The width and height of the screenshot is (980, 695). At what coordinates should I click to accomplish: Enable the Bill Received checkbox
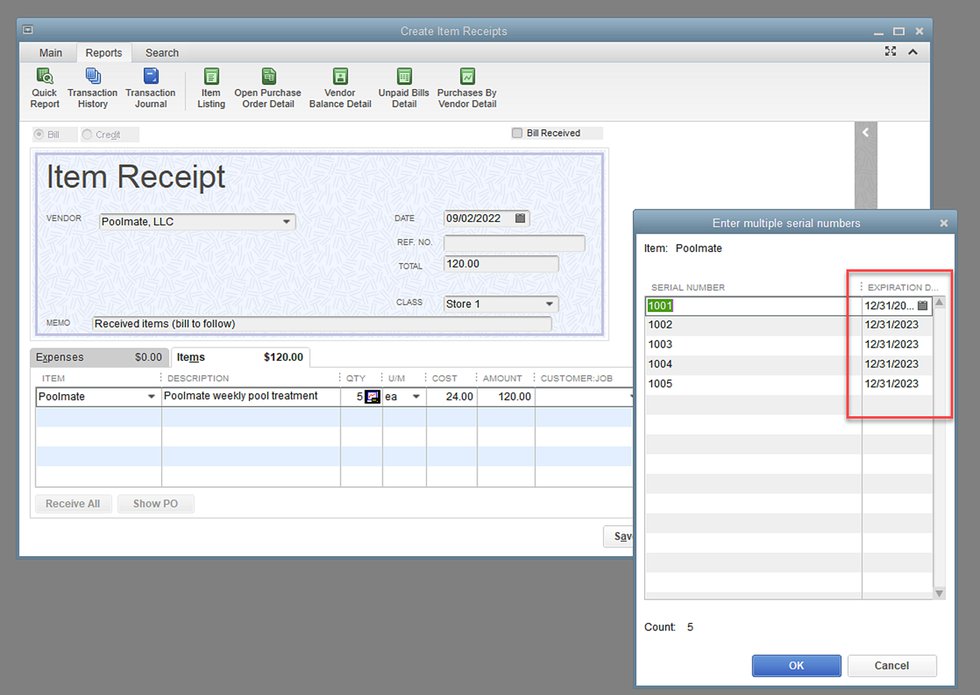(517, 133)
